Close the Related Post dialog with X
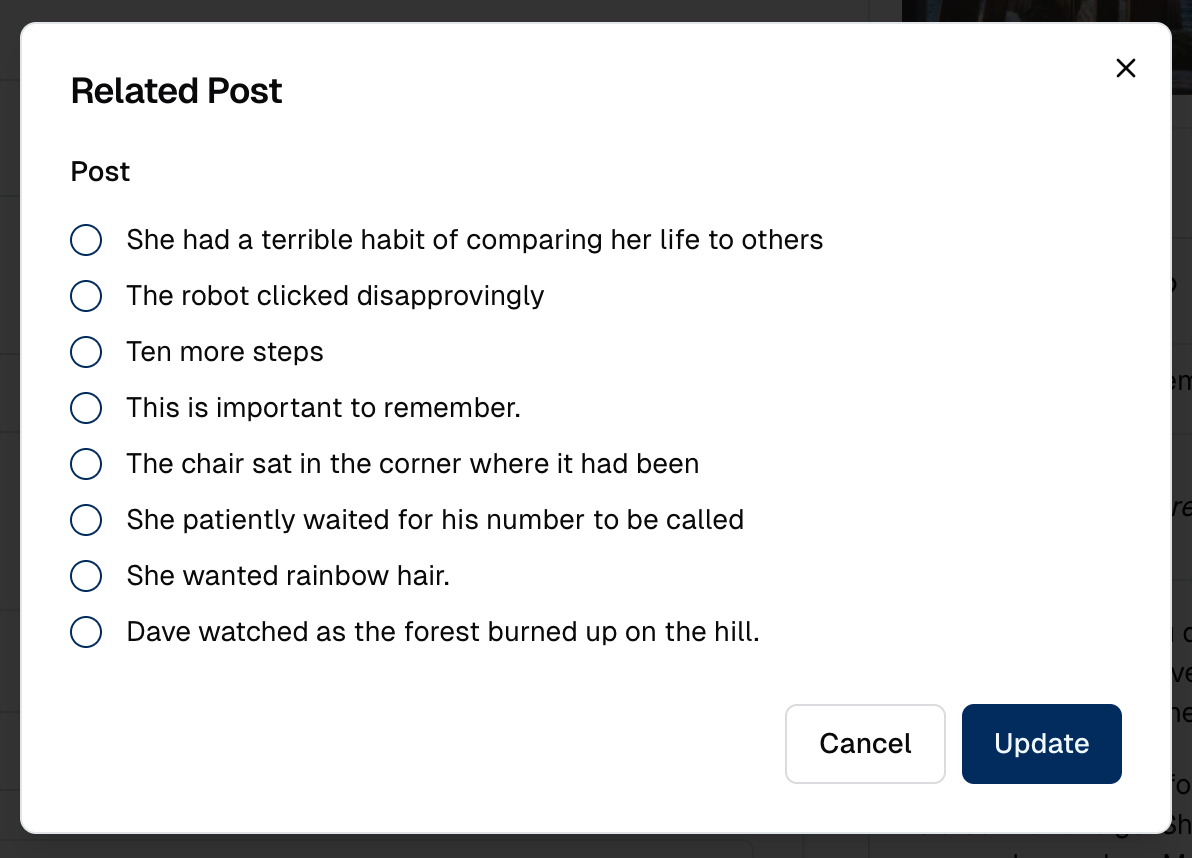The width and height of the screenshot is (1192, 858). (x=1126, y=68)
